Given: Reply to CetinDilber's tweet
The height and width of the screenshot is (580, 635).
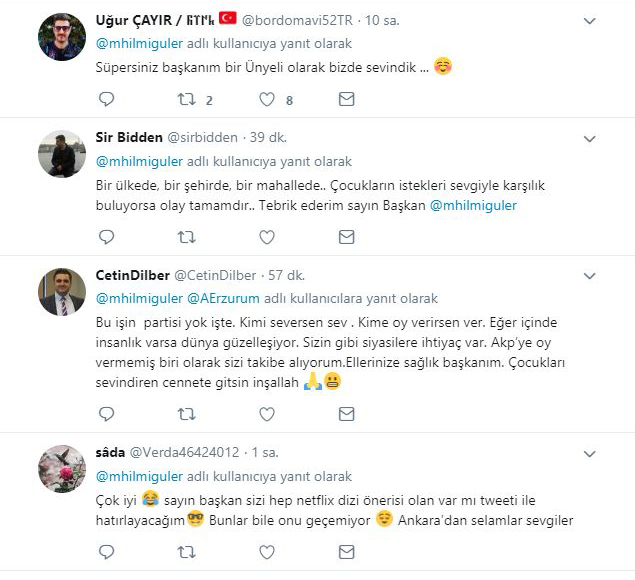Looking at the screenshot, I should click(x=107, y=414).
